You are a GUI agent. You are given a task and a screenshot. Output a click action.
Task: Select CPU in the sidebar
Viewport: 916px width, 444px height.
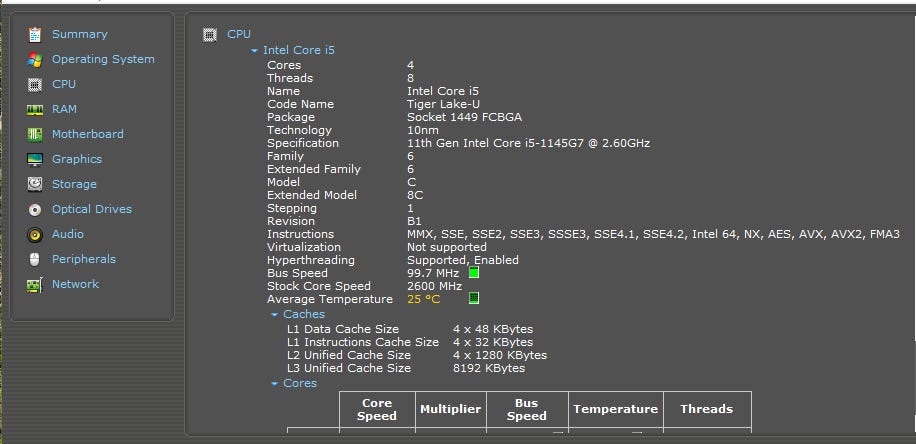(x=64, y=84)
